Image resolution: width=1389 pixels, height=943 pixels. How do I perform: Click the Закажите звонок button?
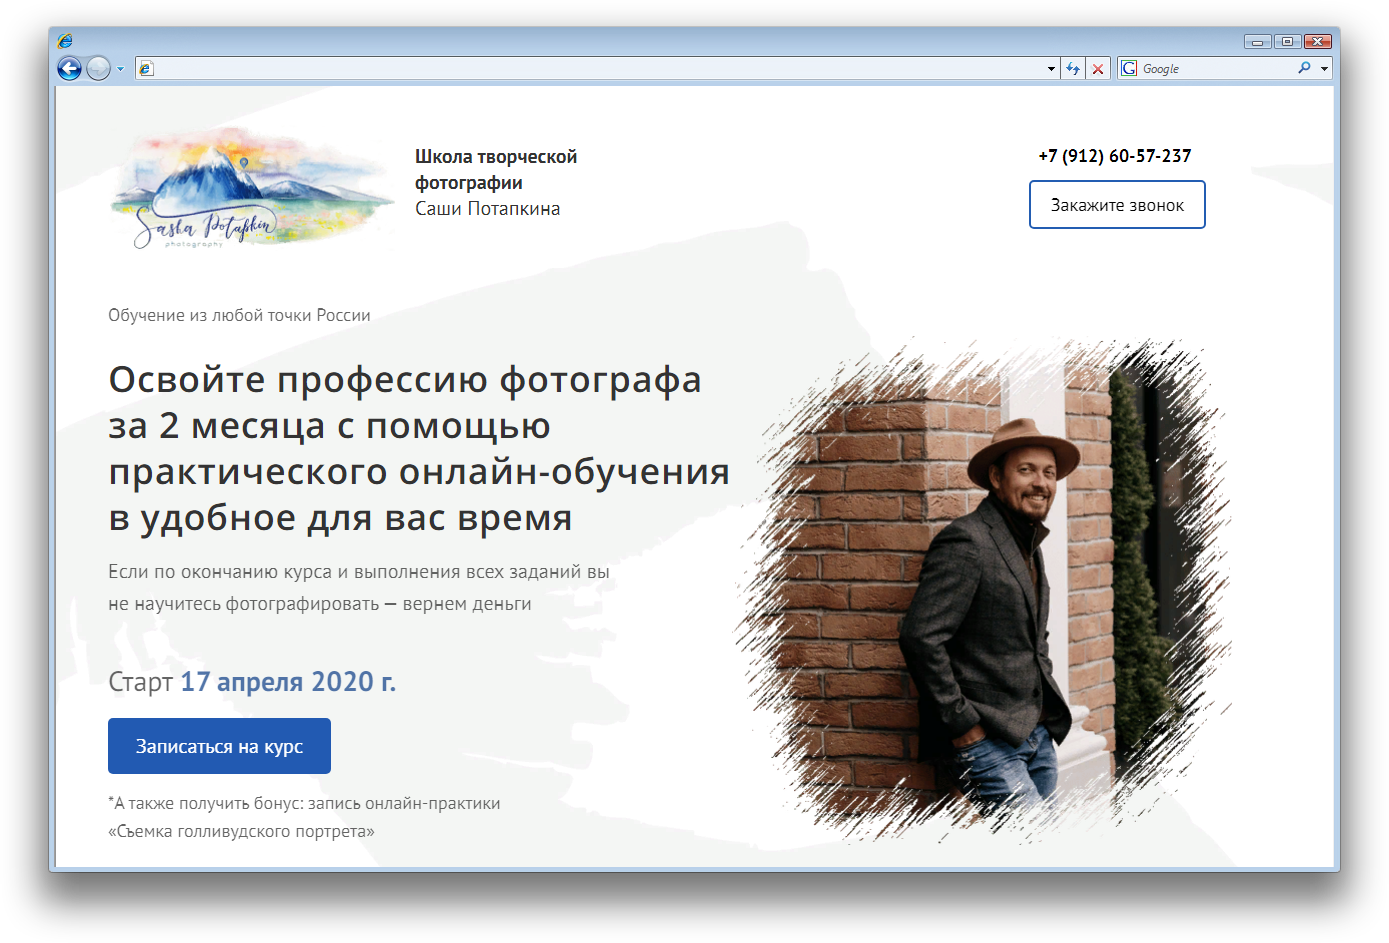[x=1116, y=204]
